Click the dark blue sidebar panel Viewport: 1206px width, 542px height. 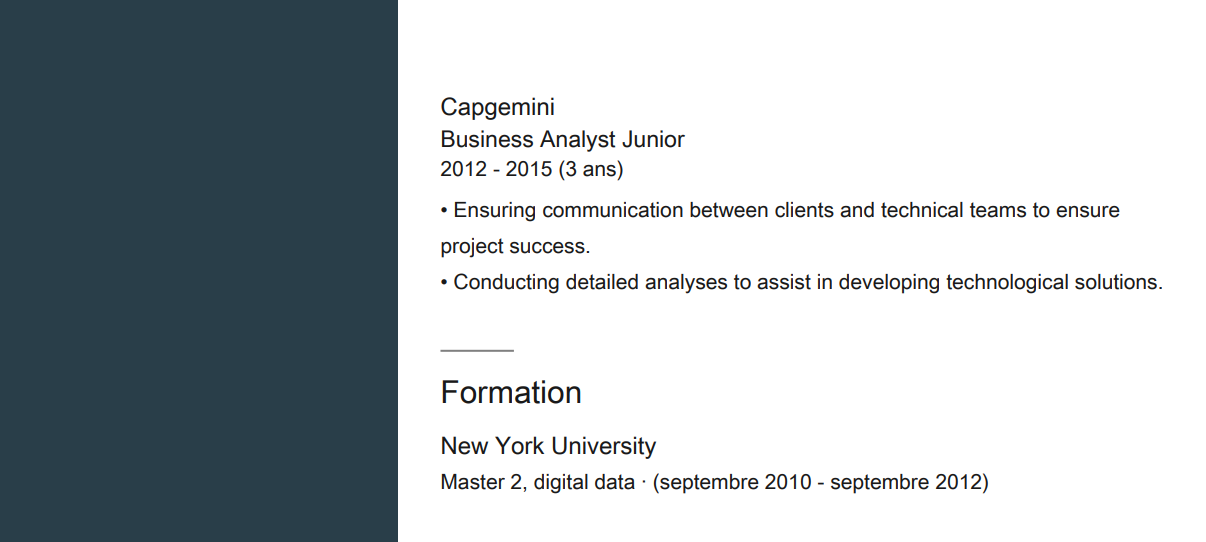point(199,271)
